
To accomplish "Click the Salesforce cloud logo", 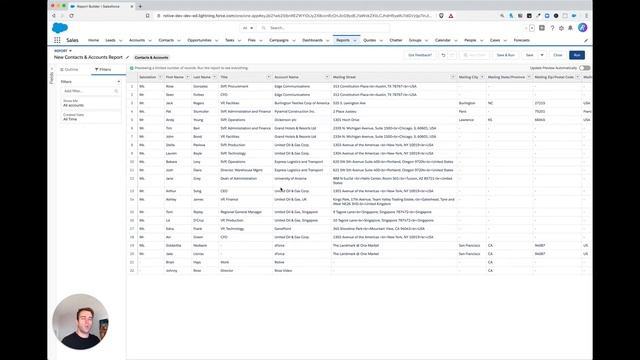I will (x=60, y=28).
